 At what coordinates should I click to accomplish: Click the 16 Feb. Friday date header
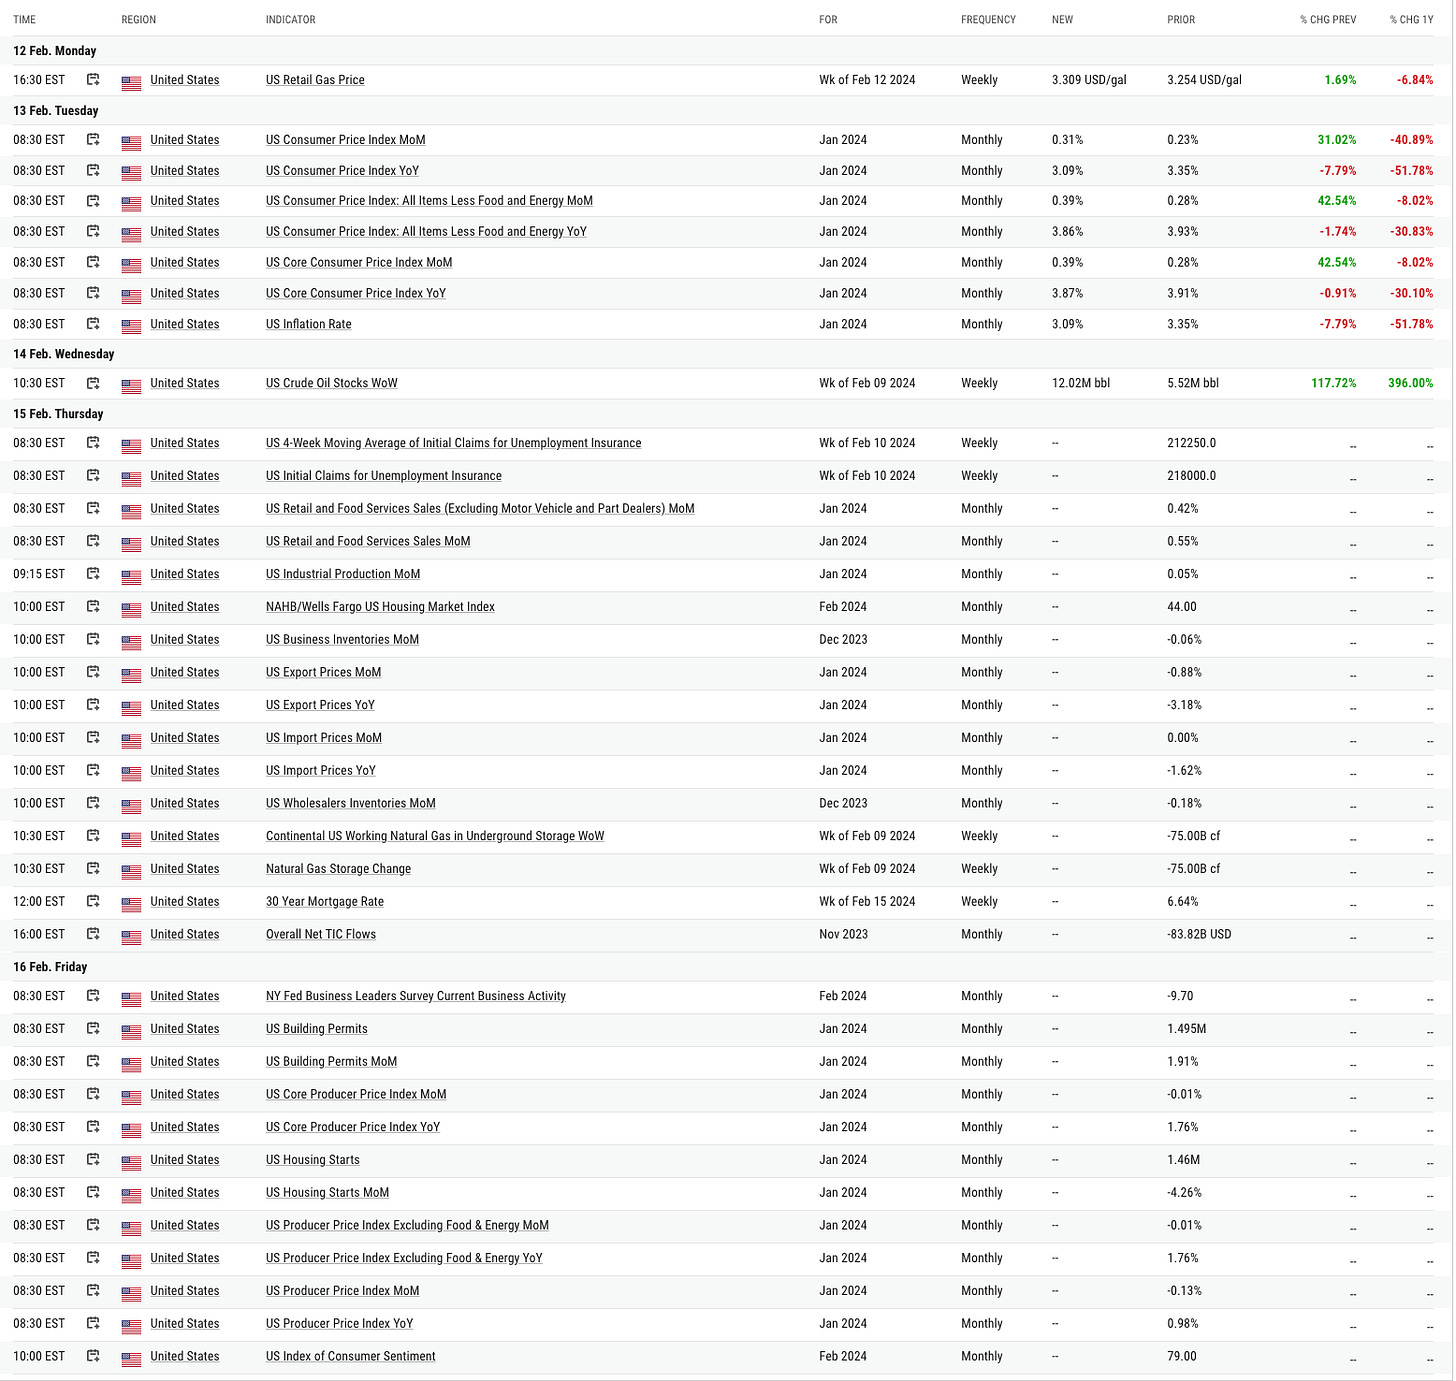[50, 967]
